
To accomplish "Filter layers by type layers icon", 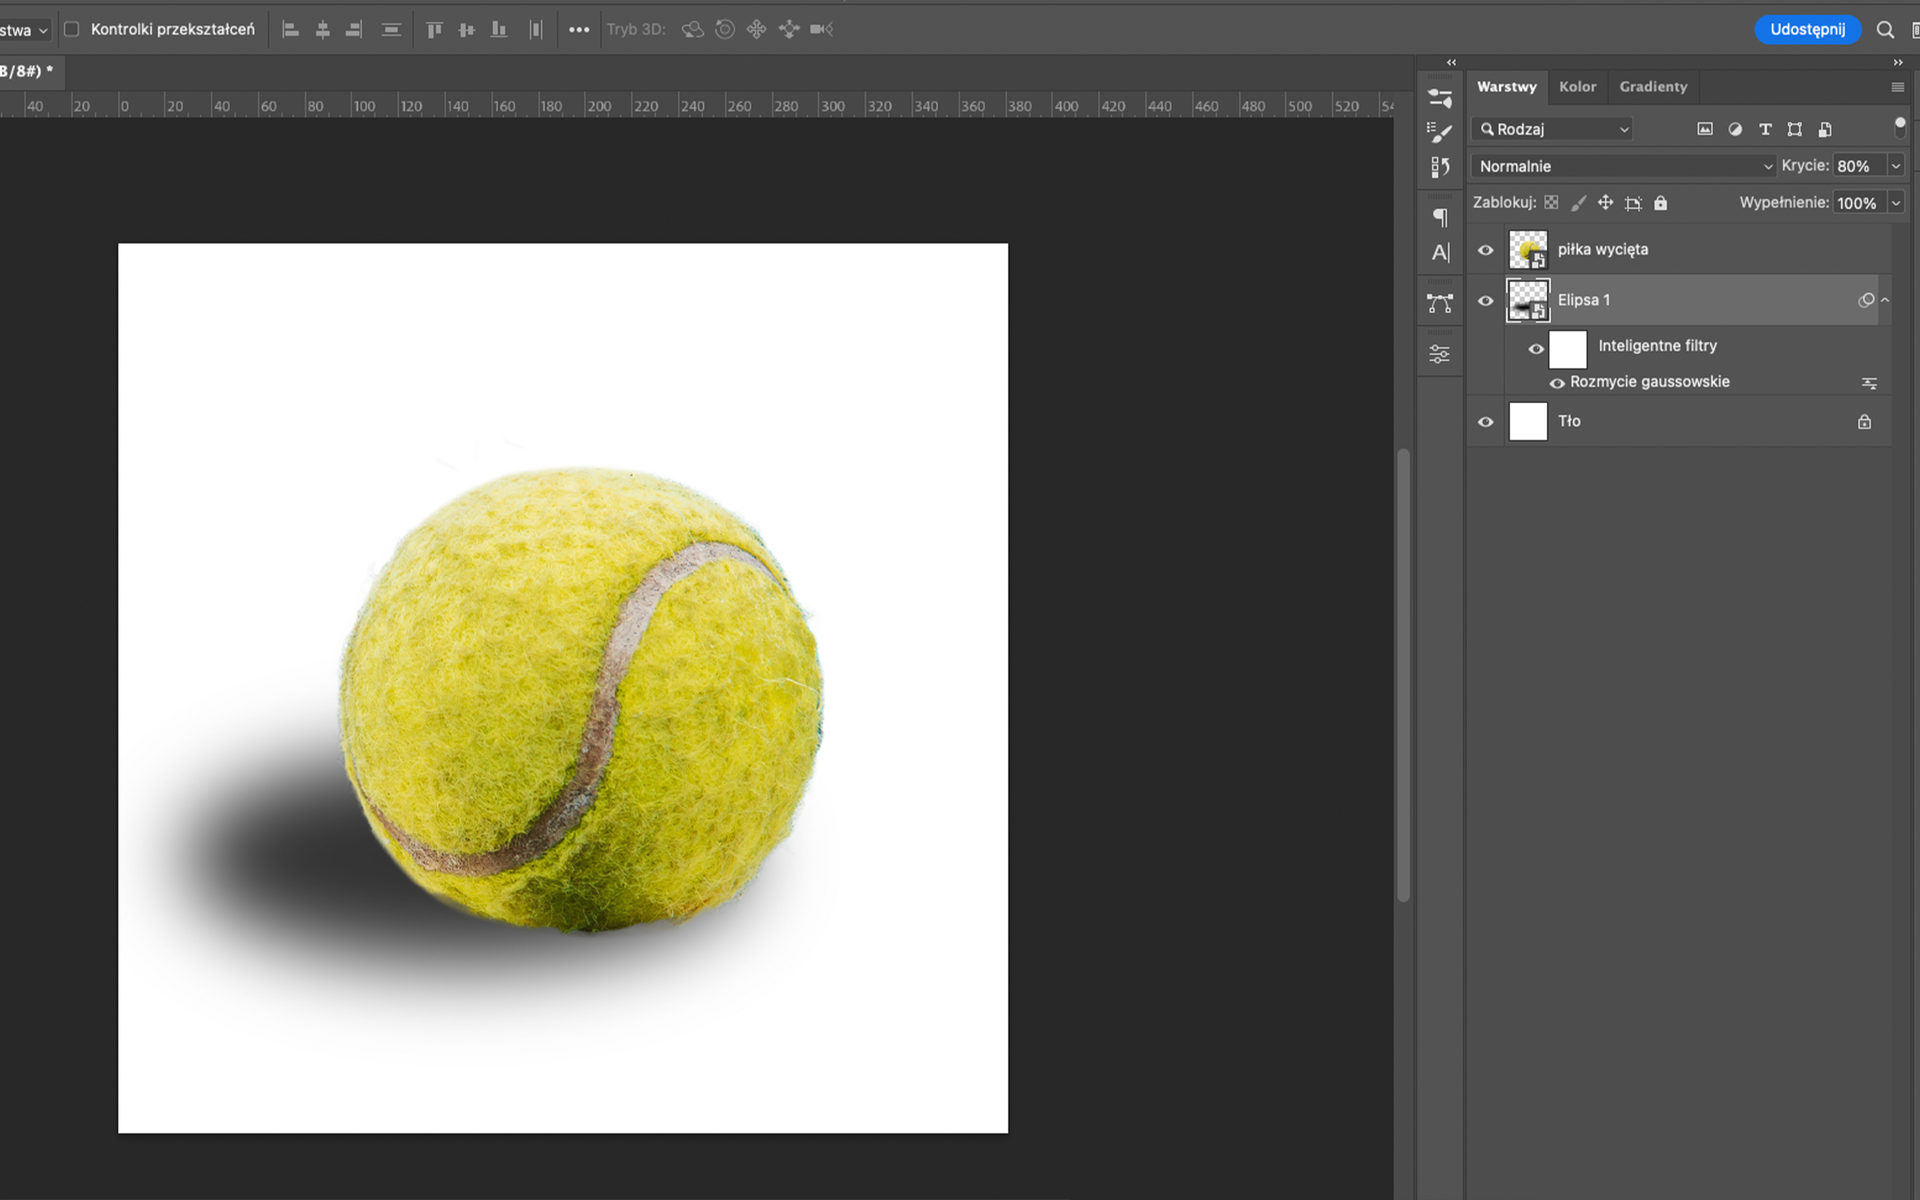I will click(1765, 129).
